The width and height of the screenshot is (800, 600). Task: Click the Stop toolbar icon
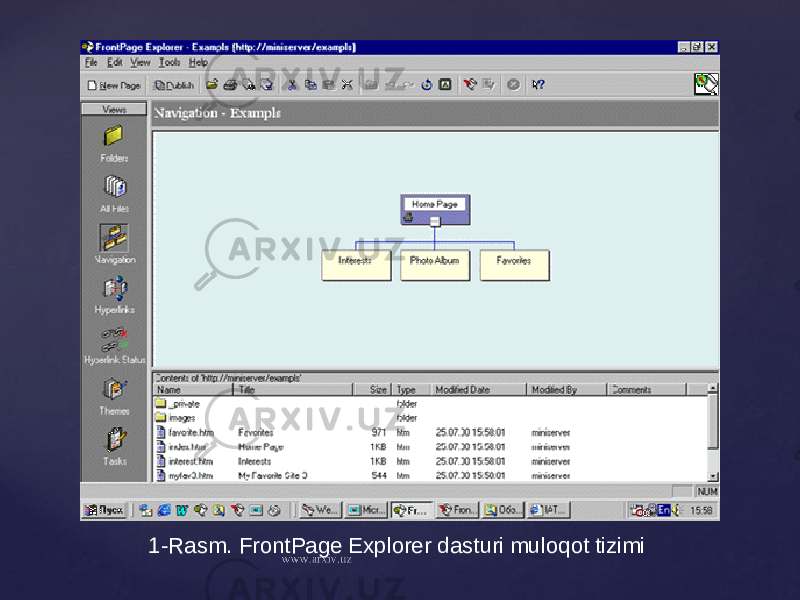click(513, 85)
